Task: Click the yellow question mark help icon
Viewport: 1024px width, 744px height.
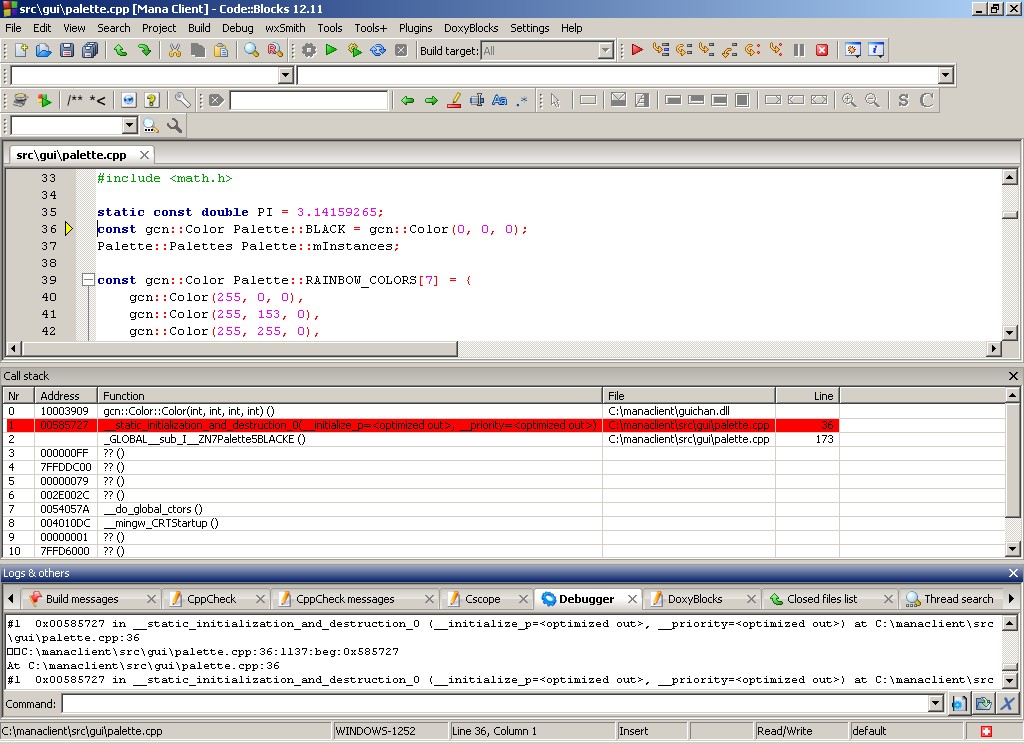Action: tap(152, 101)
